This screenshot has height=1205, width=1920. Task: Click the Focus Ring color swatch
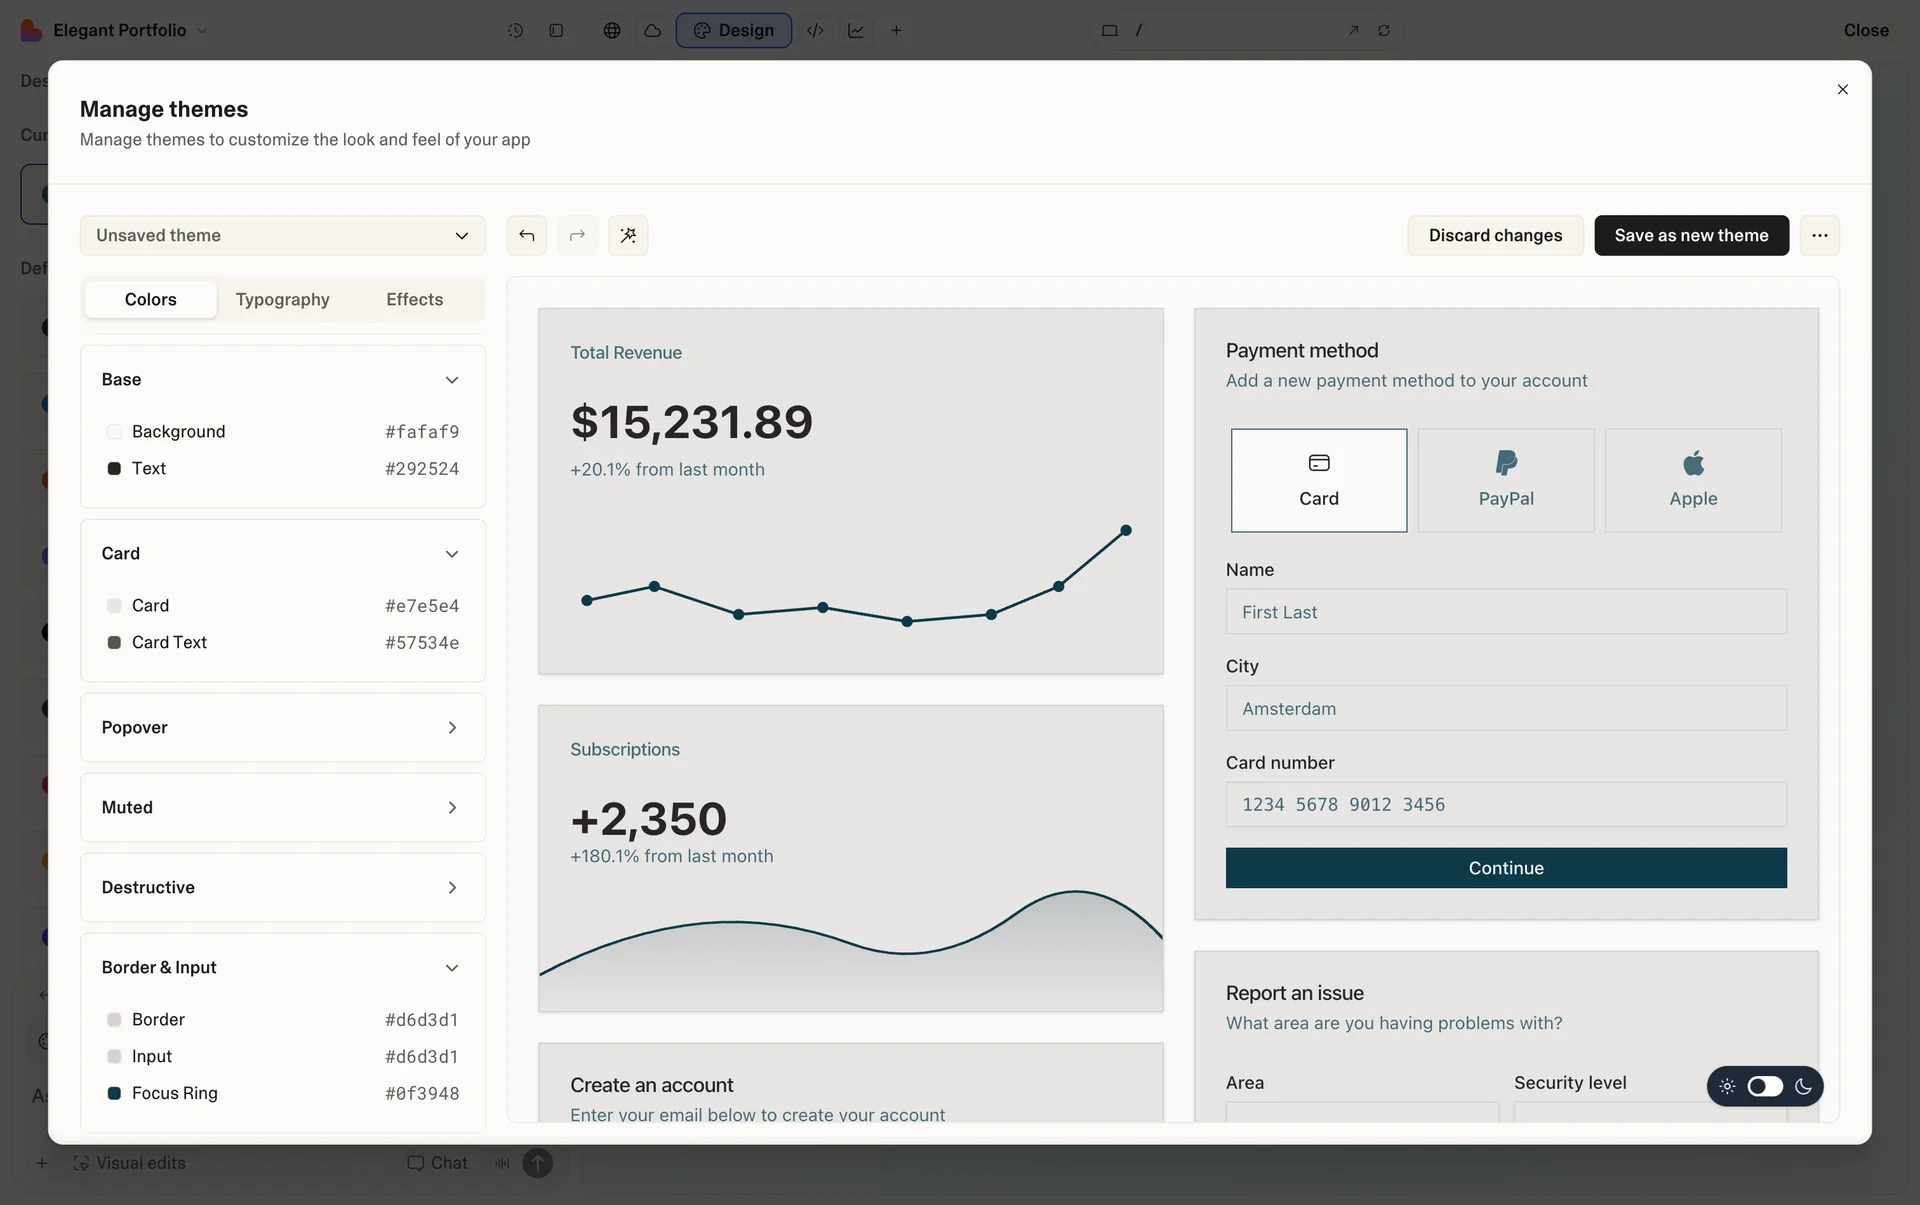point(114,1093)
